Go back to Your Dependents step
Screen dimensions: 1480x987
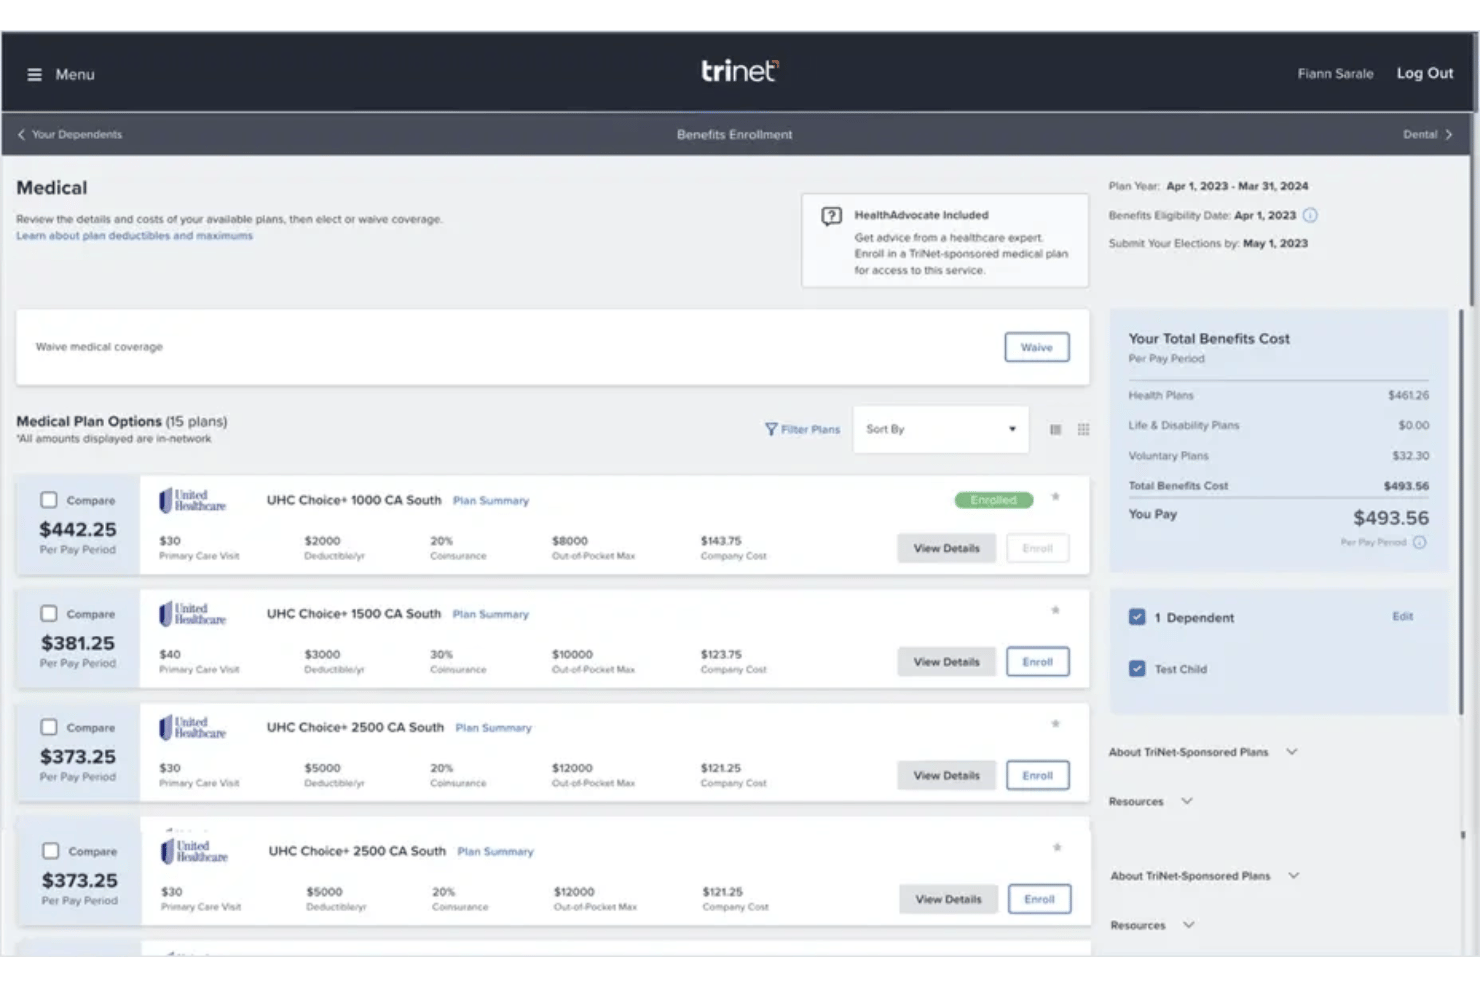tap(76, 134)
